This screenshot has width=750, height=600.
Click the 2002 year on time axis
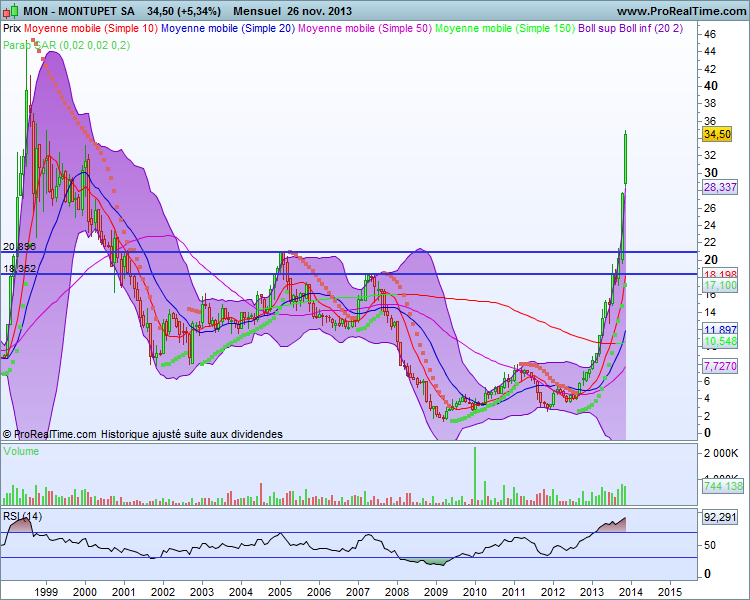[163, 592]
